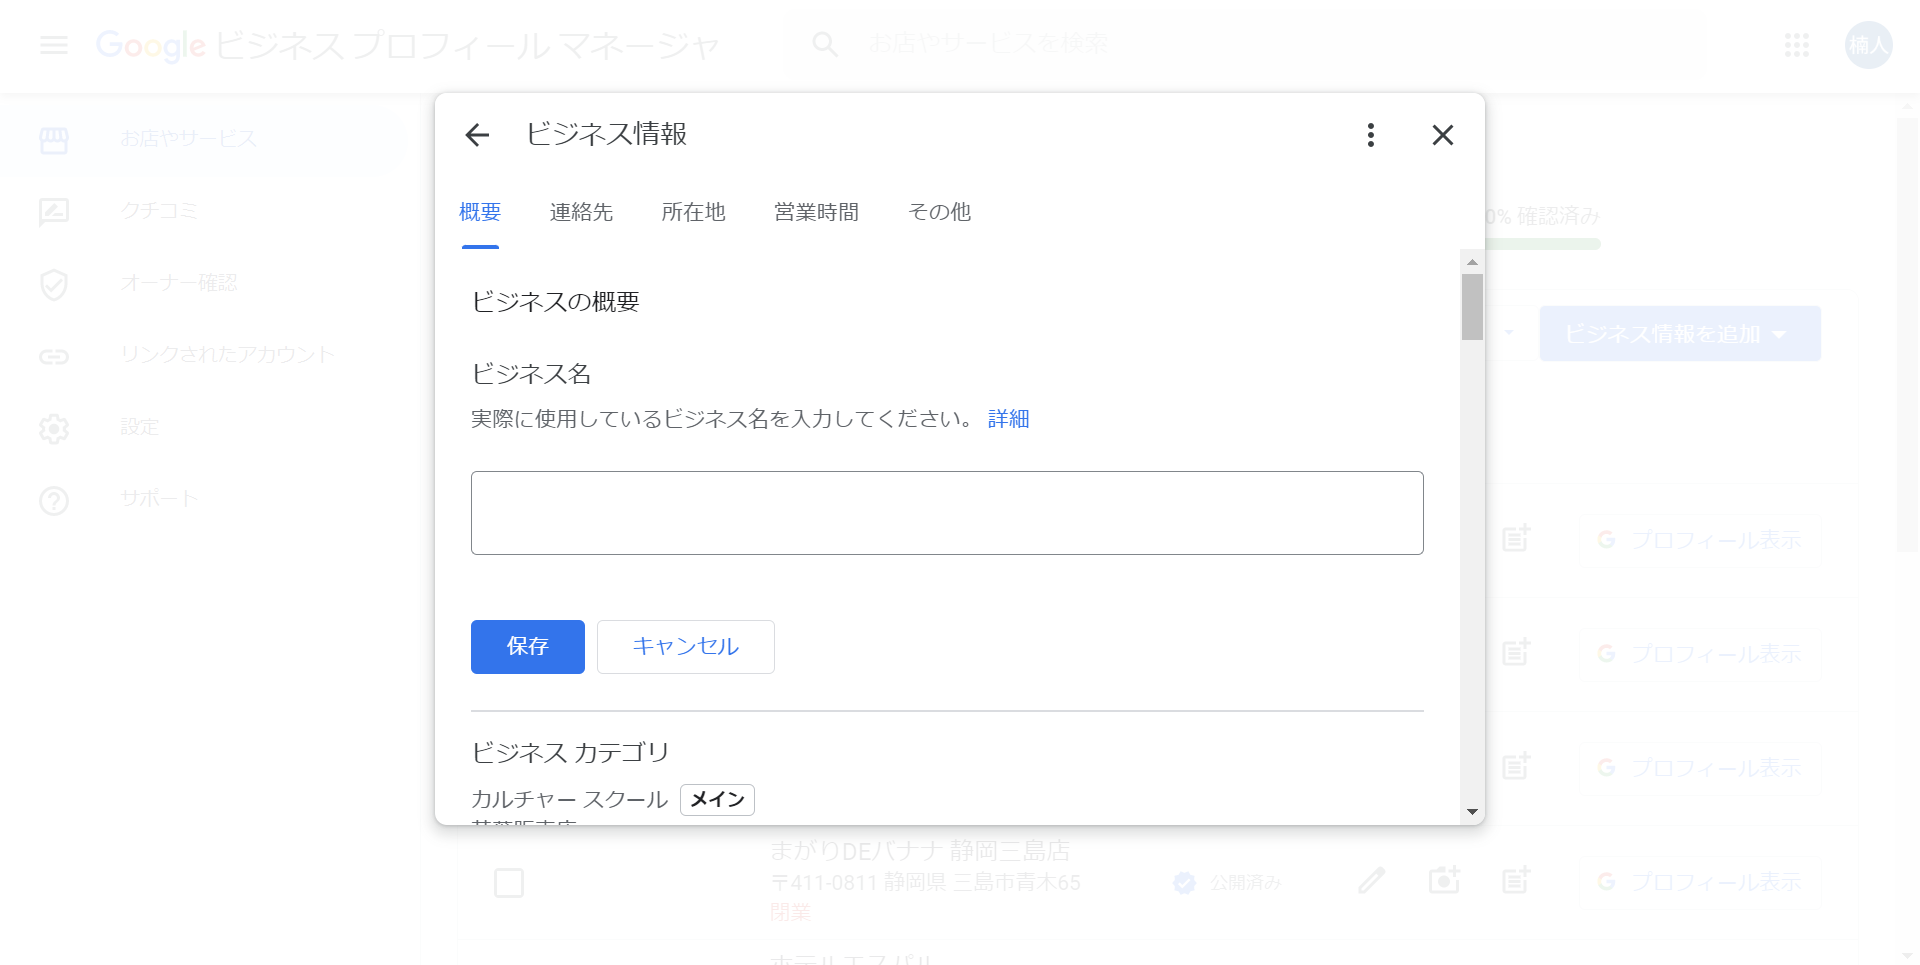Click the reviews icon in sidebar
The image size is (1920, 965).
54,212
